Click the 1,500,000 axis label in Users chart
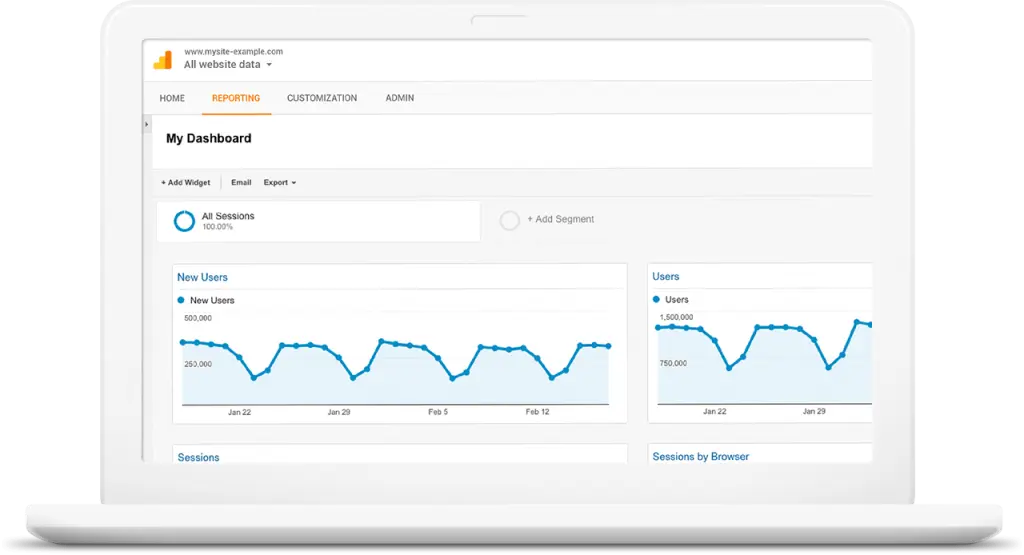 (x=676, y=317)
